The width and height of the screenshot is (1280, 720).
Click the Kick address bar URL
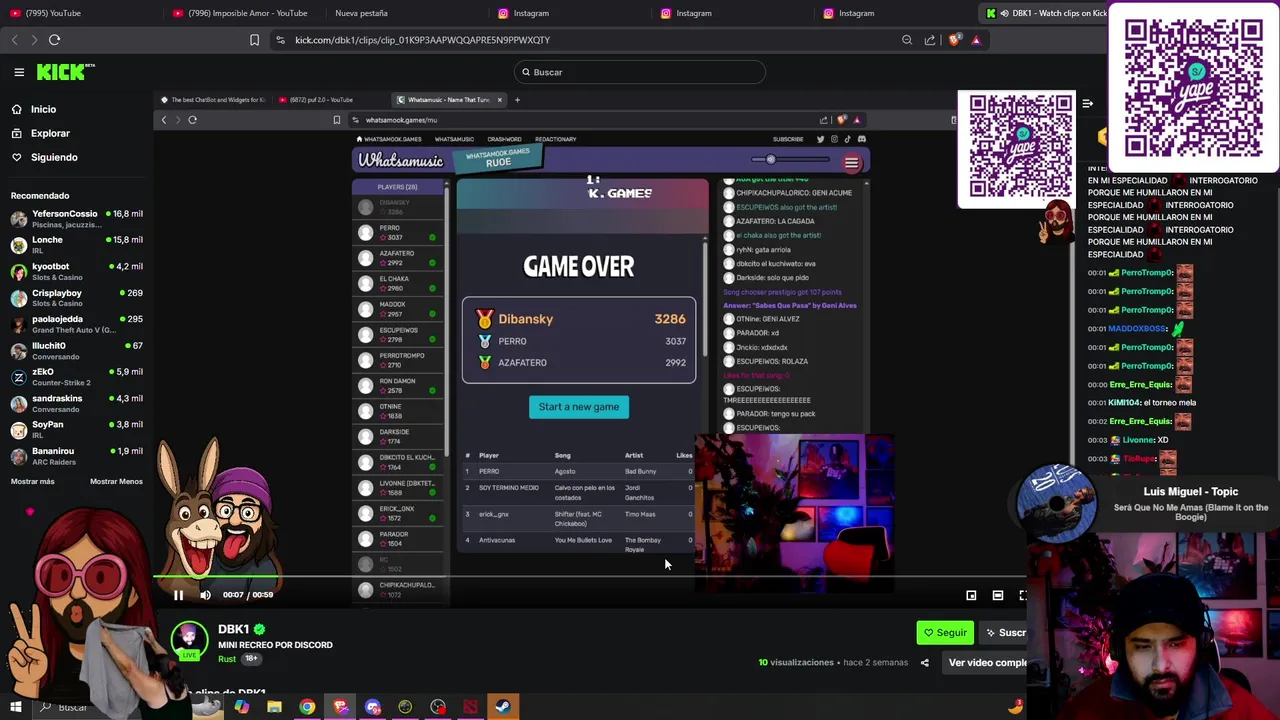click(x=422, y=40)
